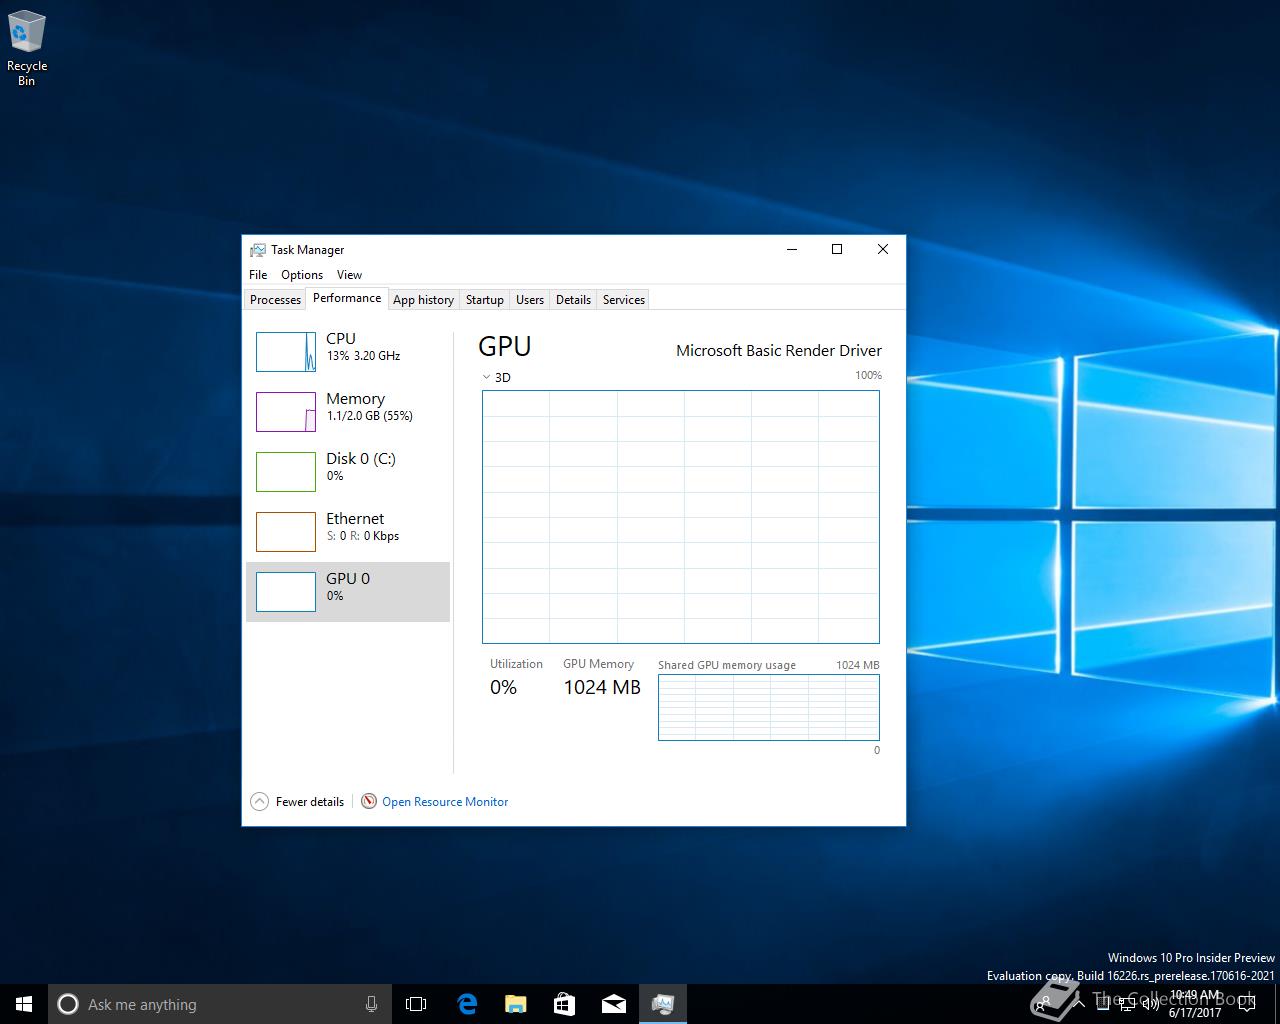
Task: Click the Task Manager title bar icon
Action: [x=258, y=250]
